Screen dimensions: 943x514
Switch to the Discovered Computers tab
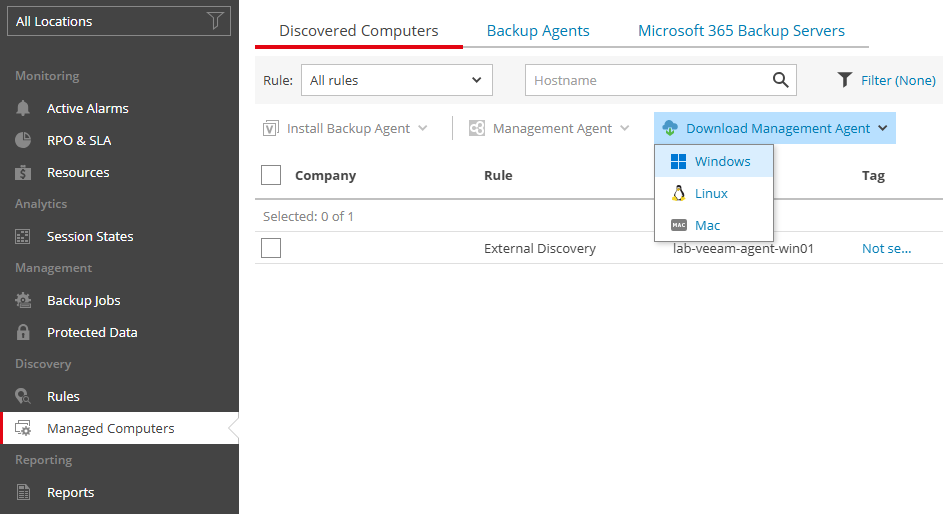(x=358, y=31)
